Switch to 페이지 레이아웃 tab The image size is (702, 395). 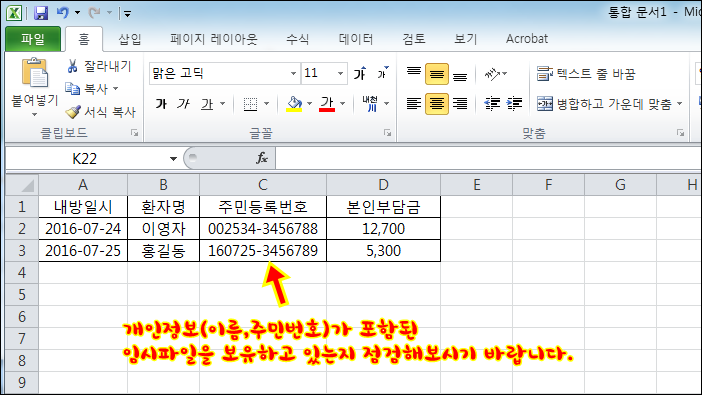pyautogui.click(x=214, y=39)
